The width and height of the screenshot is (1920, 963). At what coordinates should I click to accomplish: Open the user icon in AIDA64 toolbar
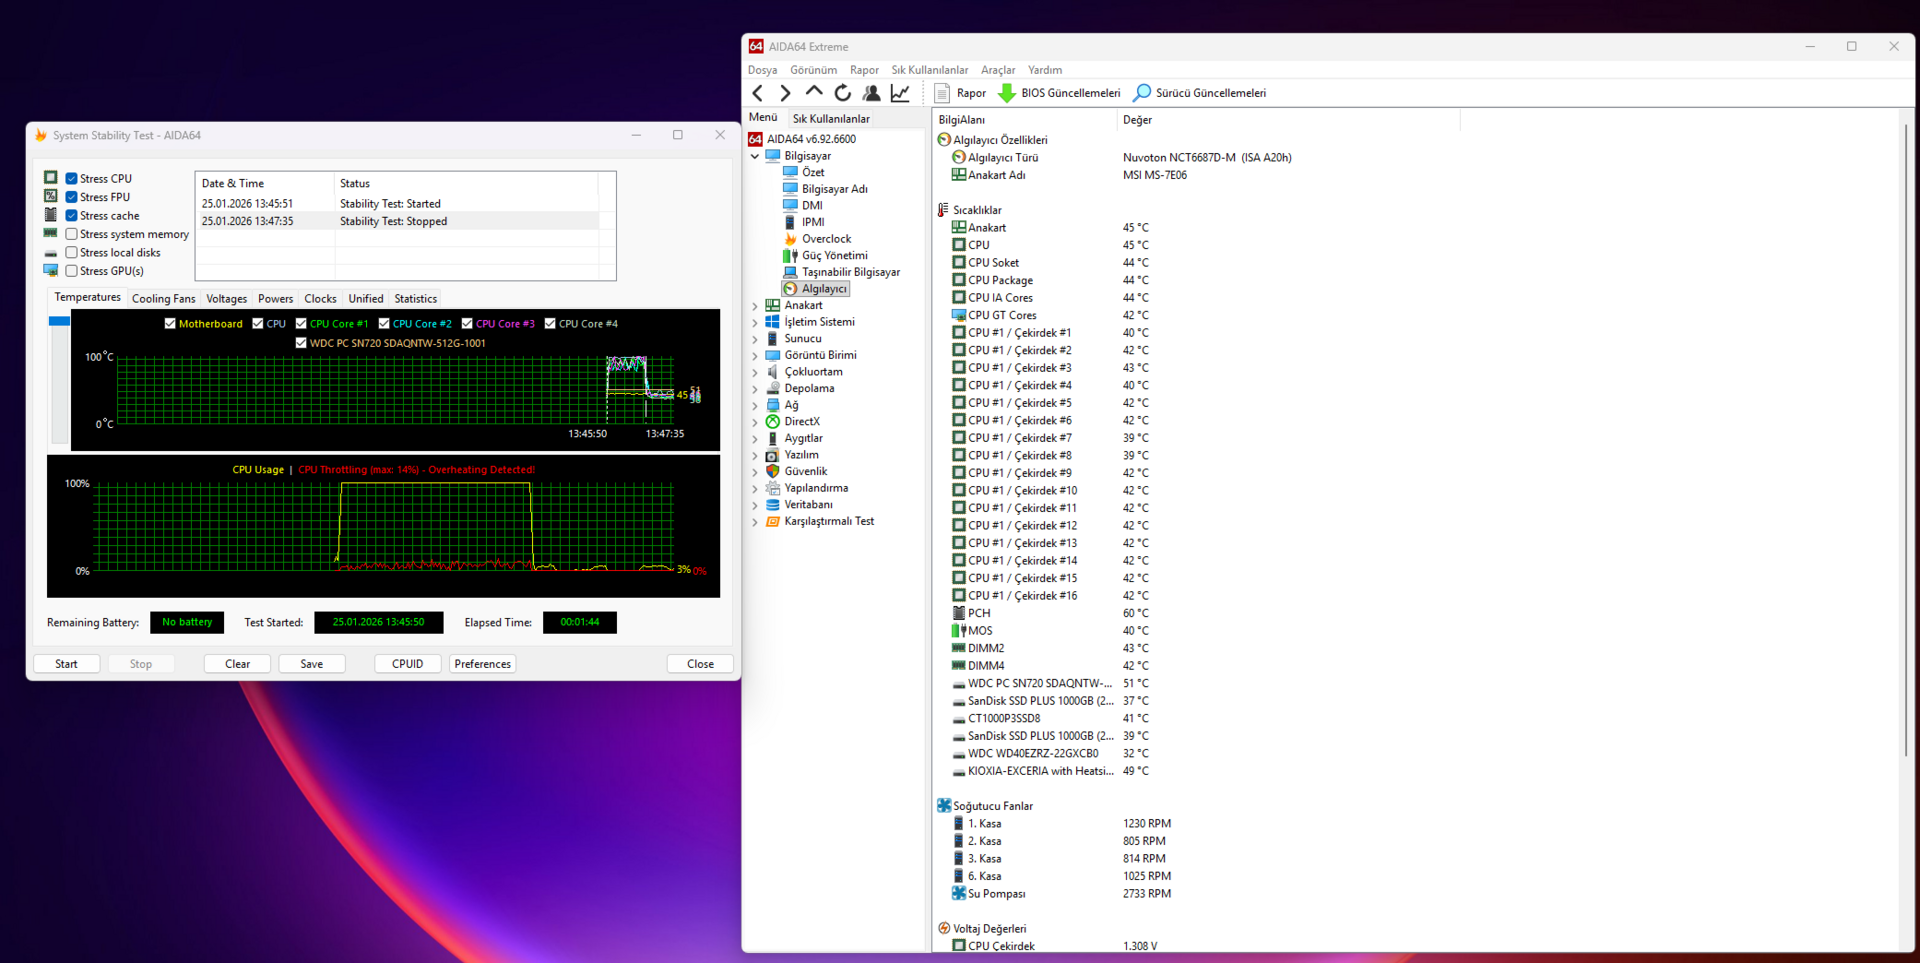click(871, 93)
